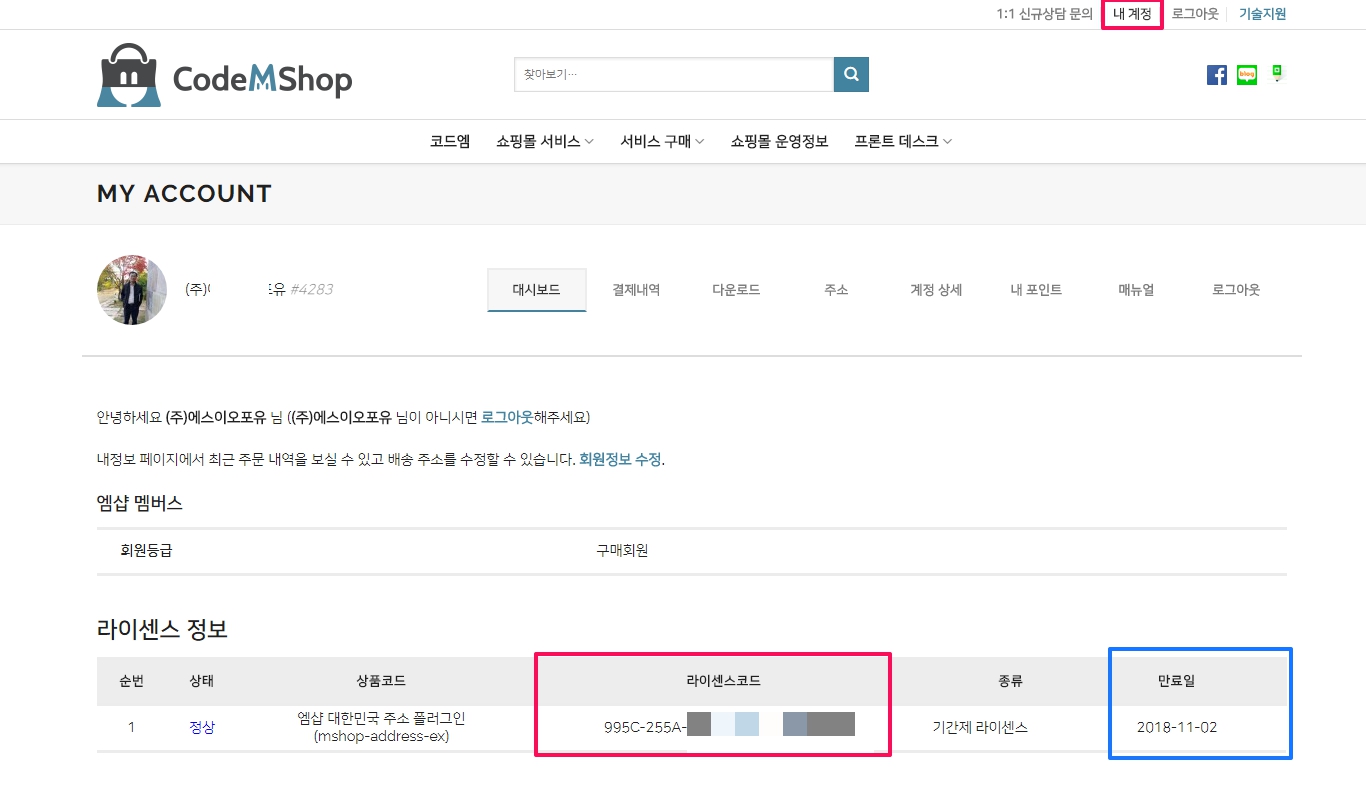The height and width of the screenshot is (788, 1366).
Task: Click the Facebook icon in the header
Action: [x=1216, y=75]
